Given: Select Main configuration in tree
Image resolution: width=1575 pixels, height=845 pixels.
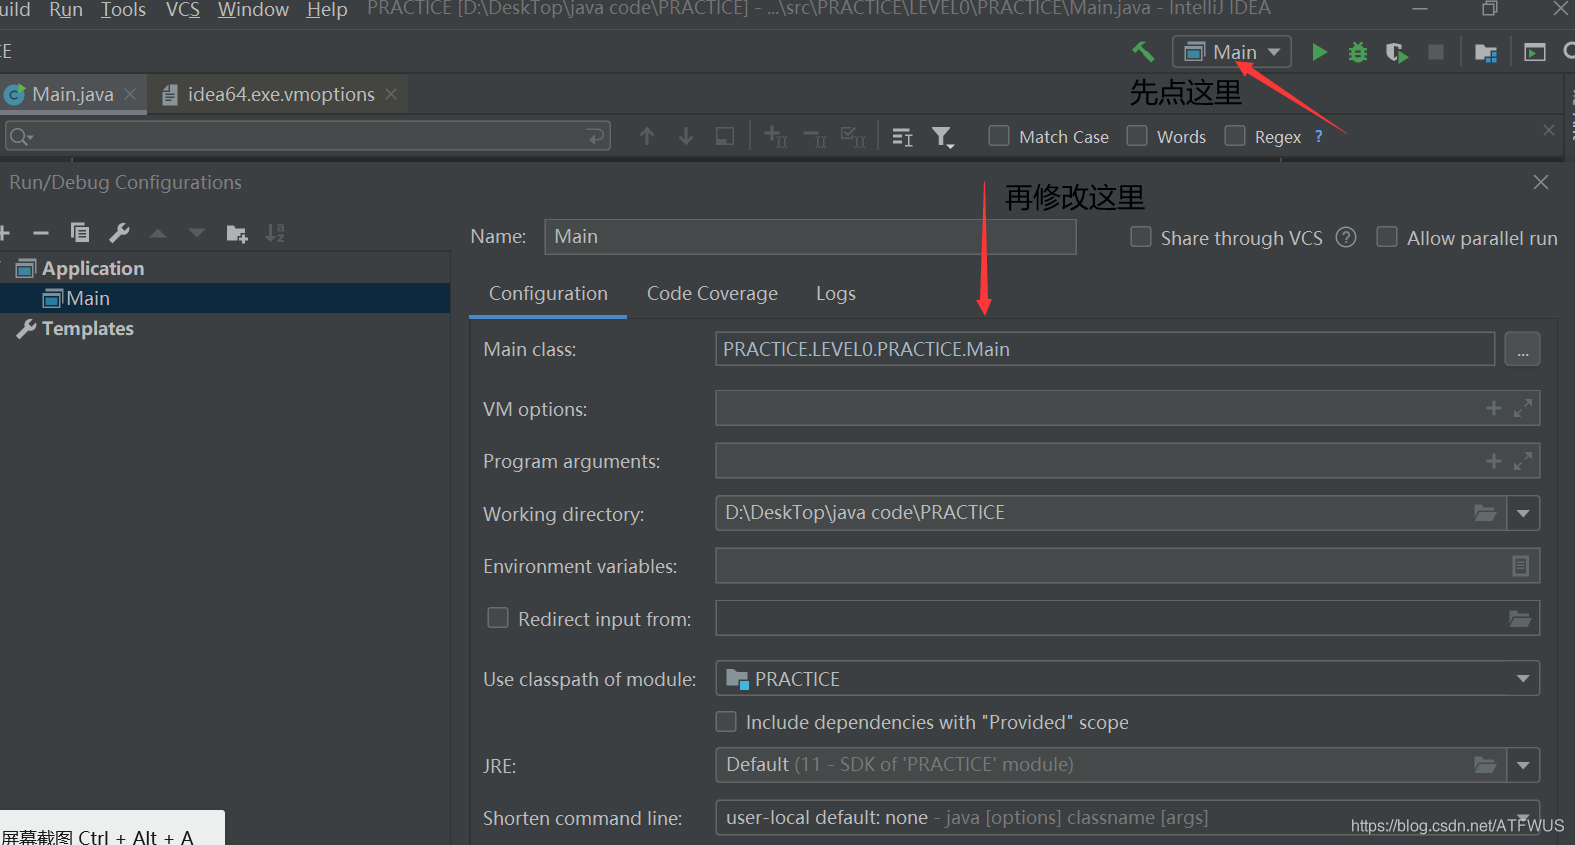Looking at the screenshot, I should point(225,298).
